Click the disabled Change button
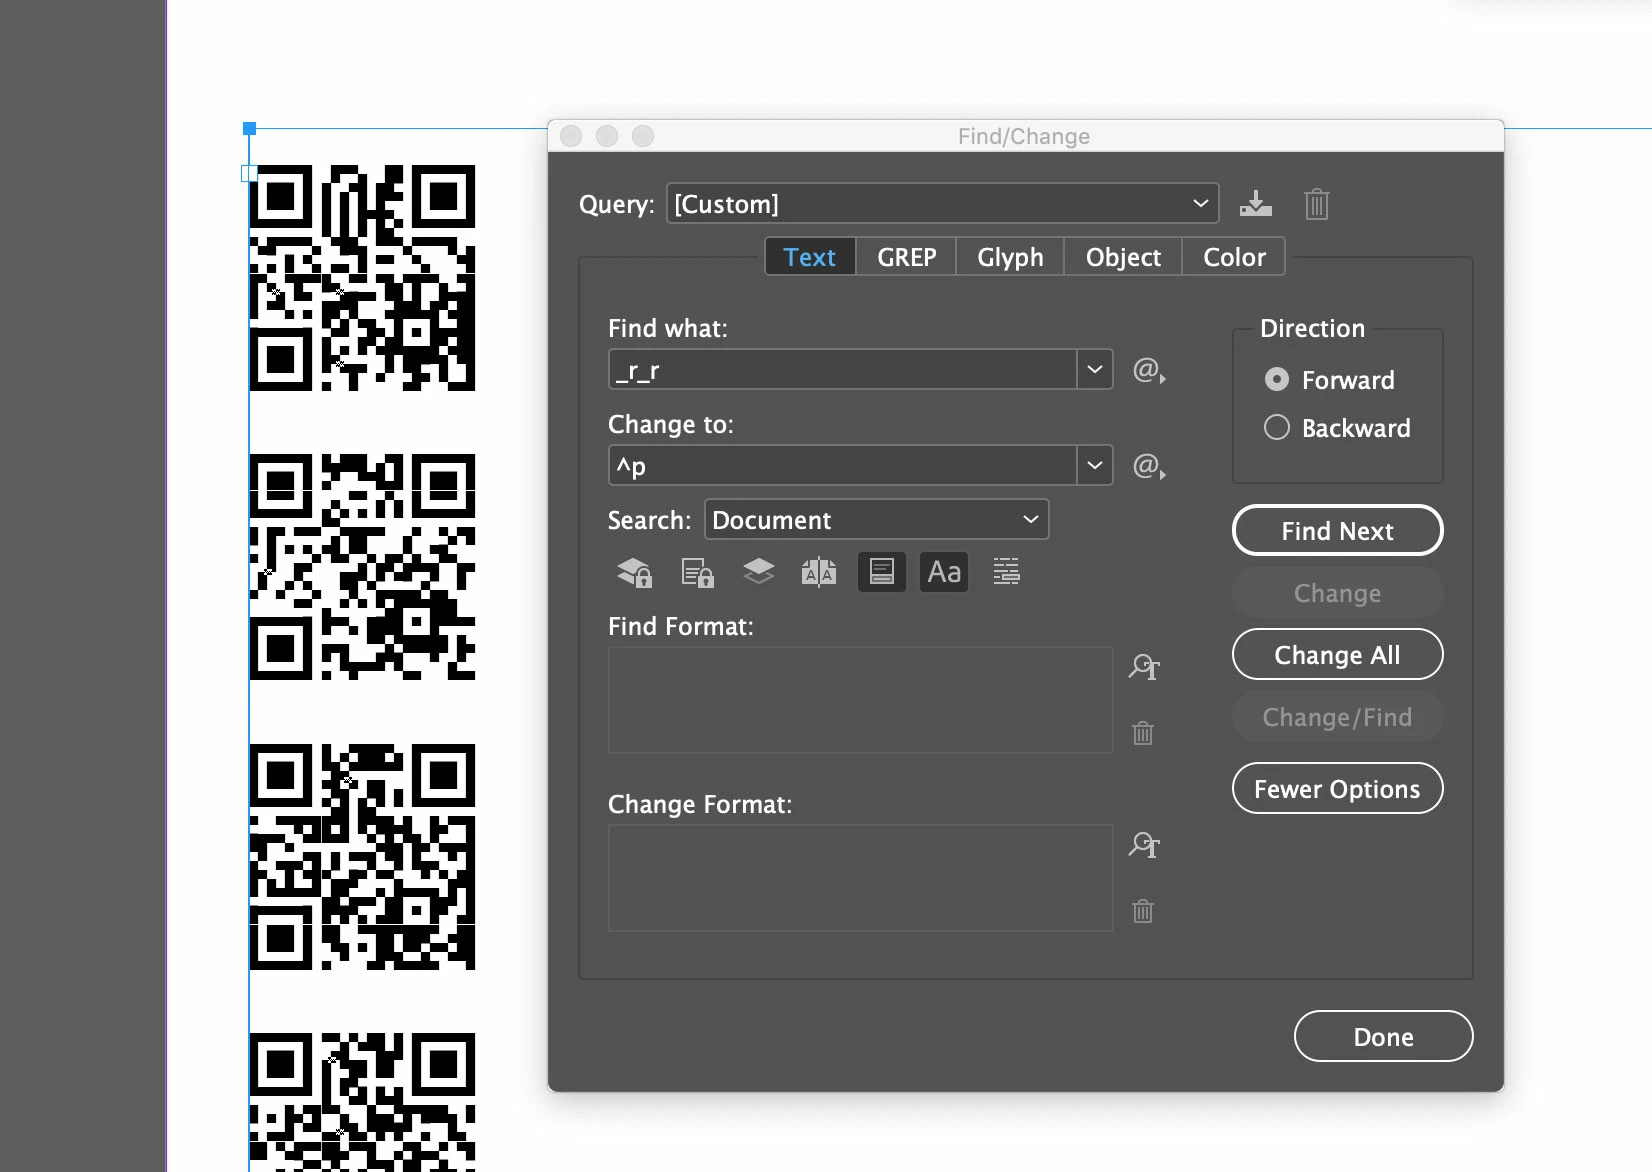1652x1172 pixels. pos(1338,593)
